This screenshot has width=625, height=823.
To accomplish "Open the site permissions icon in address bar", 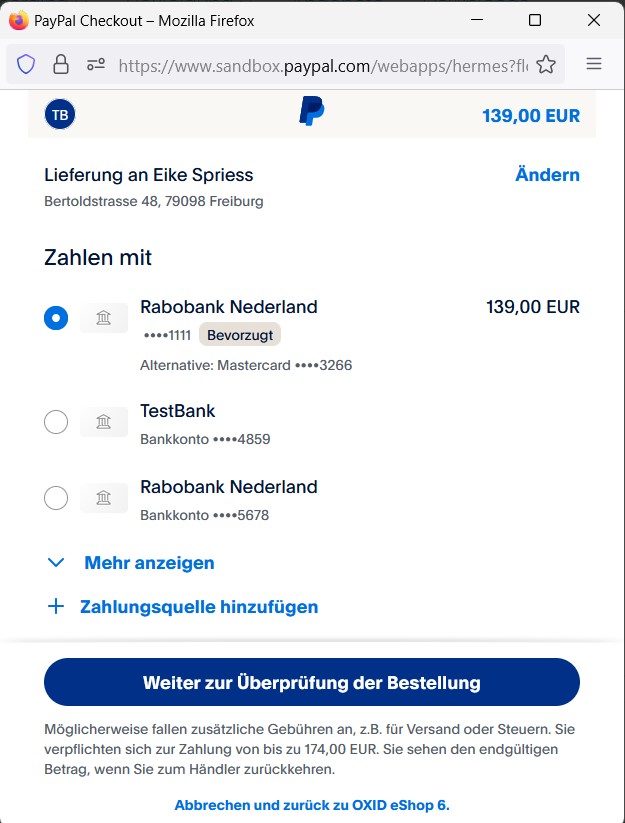I will coord(95,65).
